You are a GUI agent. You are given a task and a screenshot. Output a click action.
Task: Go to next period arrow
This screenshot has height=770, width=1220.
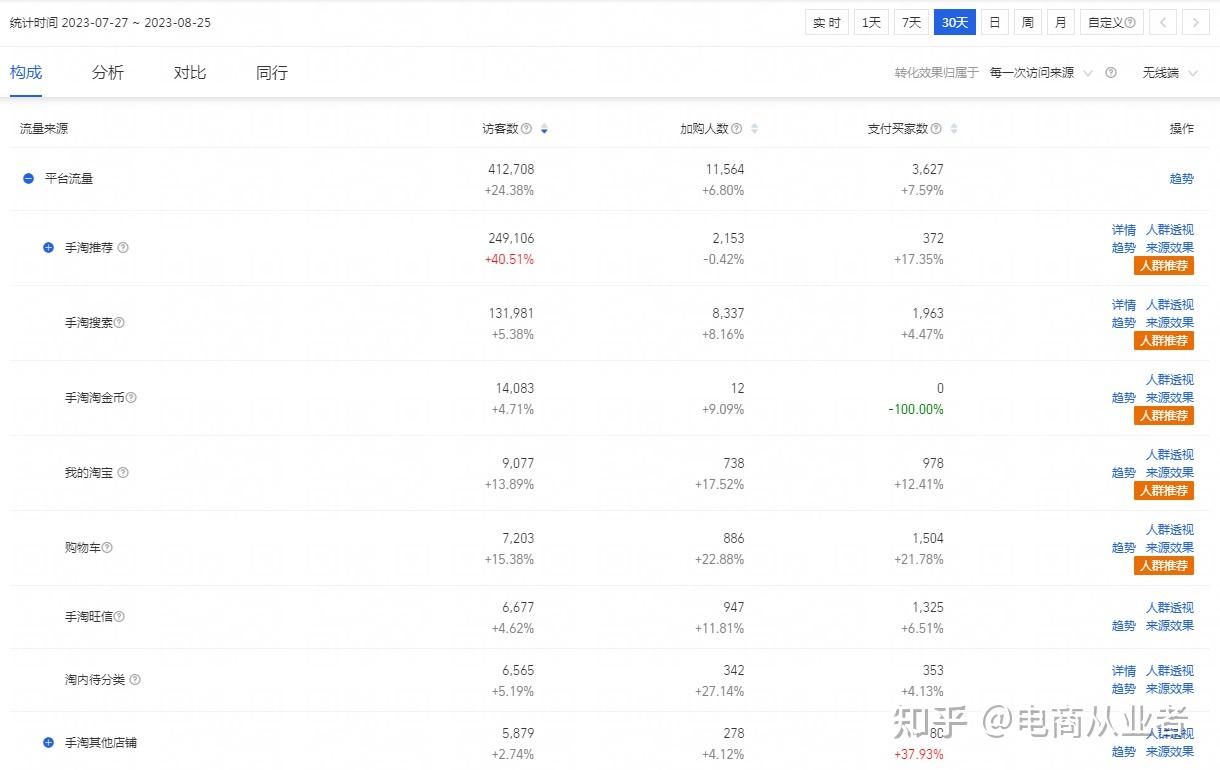[x=1195, y=22]
